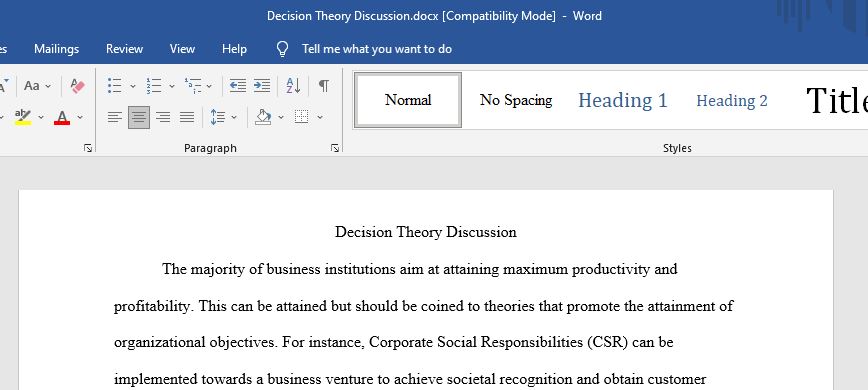Open the Review tab

coord(125,49)
